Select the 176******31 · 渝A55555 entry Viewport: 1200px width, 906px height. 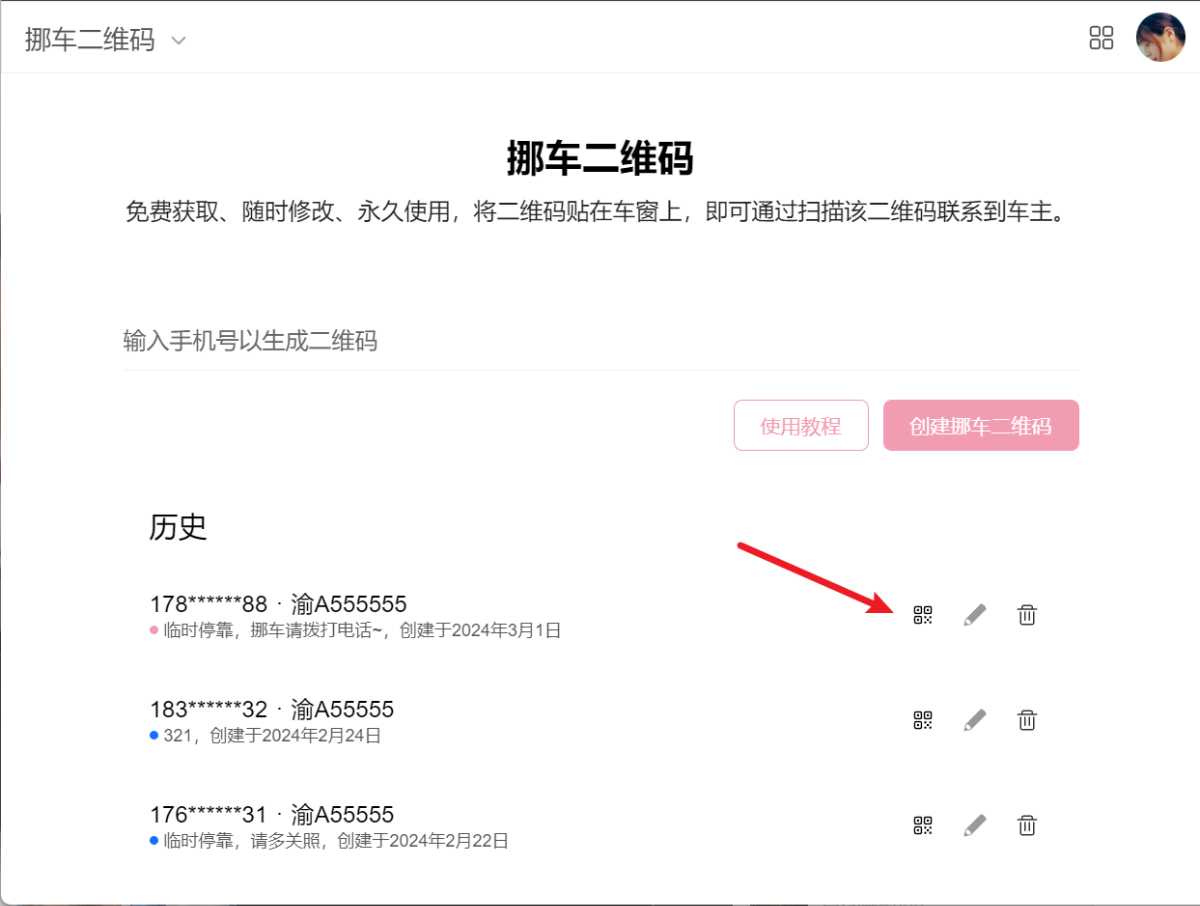(x=272, y=814)
